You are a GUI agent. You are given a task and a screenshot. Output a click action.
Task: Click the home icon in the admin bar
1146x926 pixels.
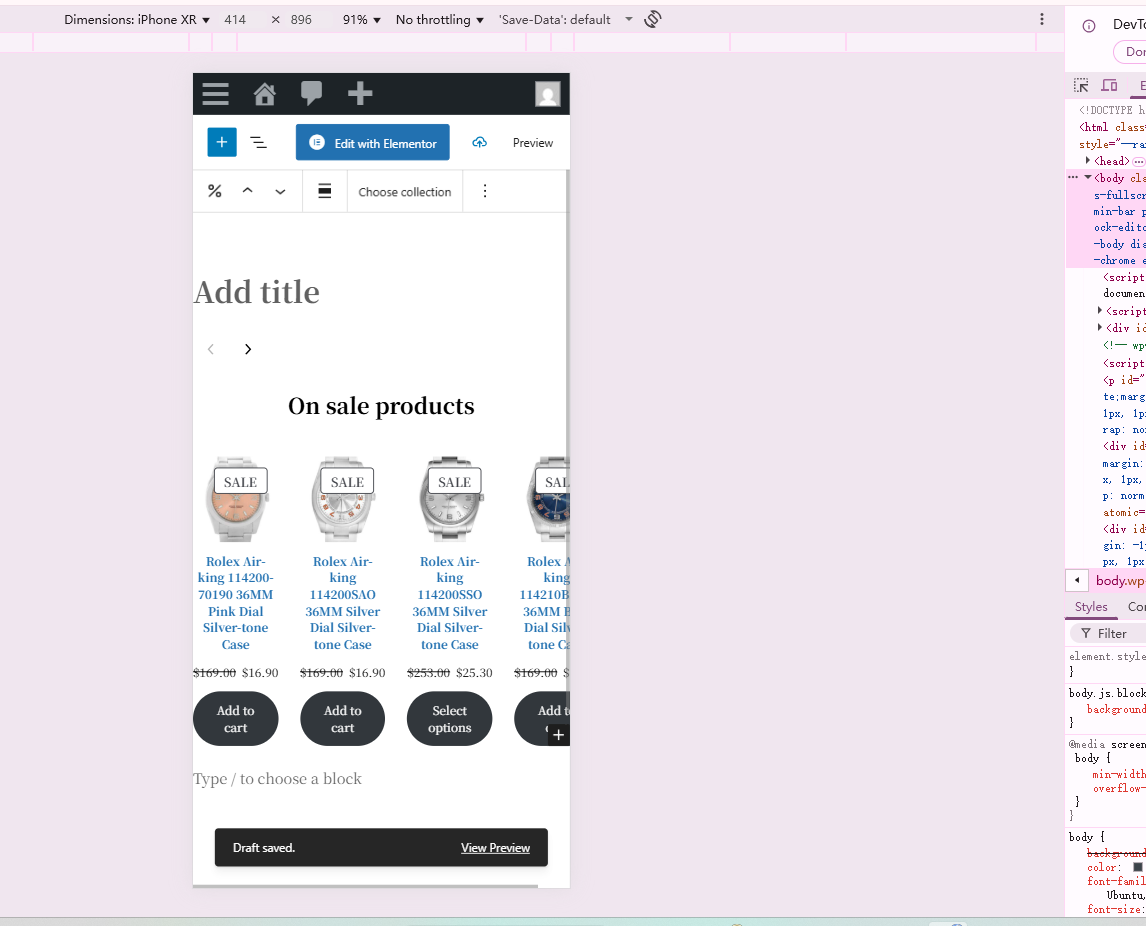click(264, 93)
